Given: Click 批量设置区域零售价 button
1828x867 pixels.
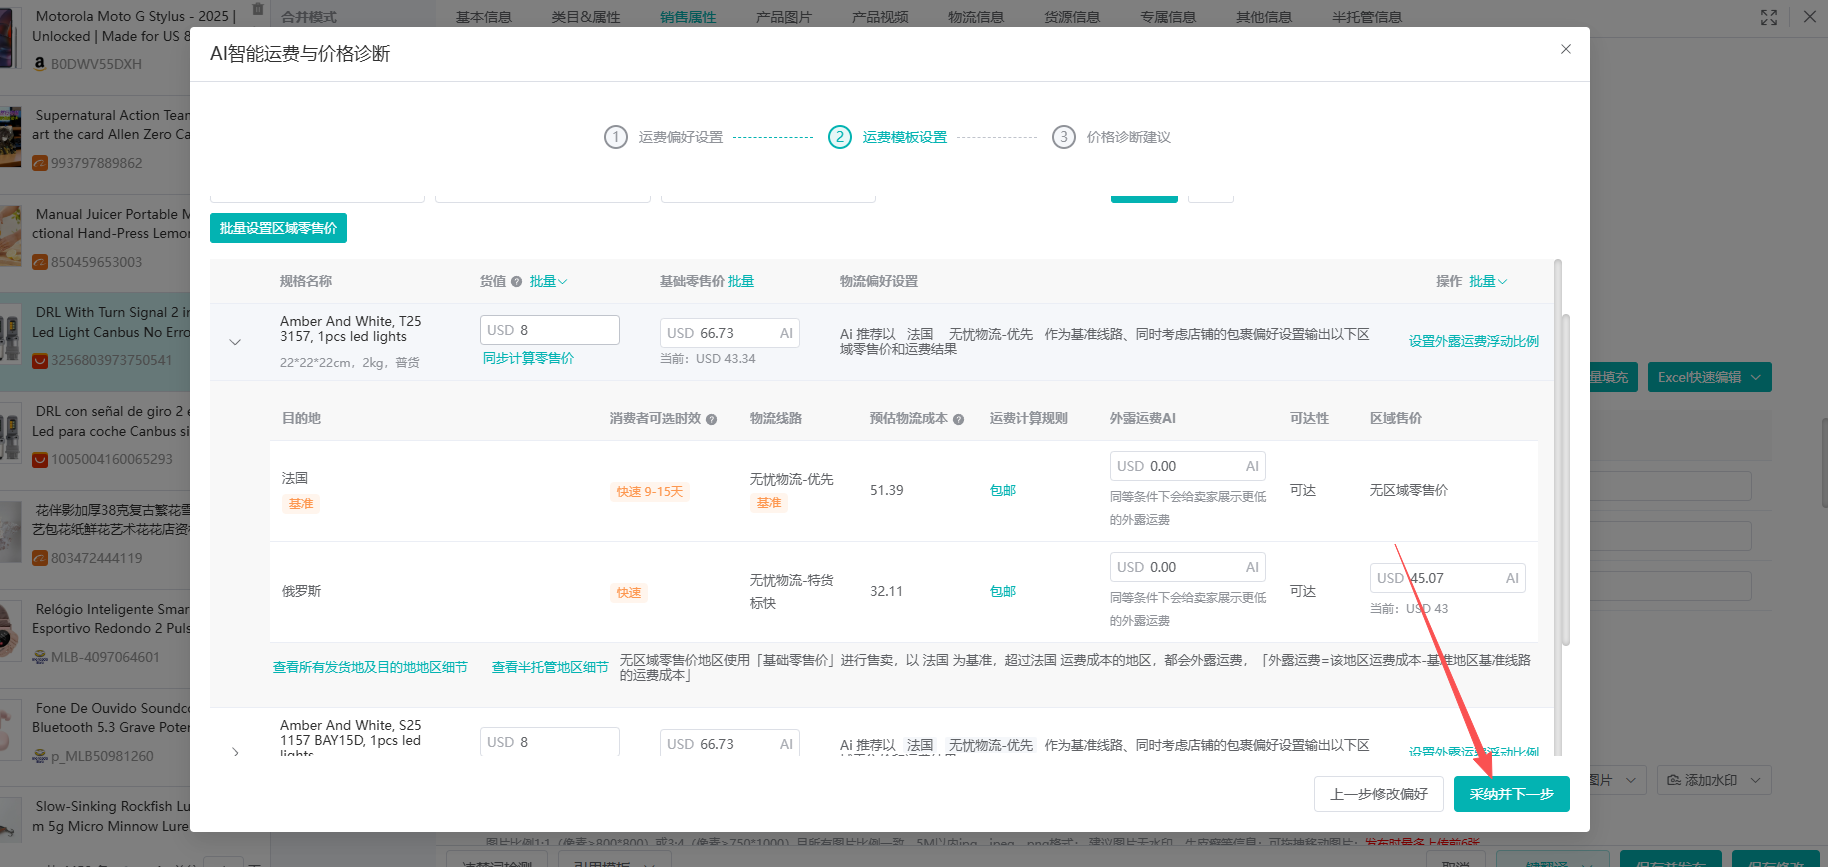Looking at the screenshot, I should 278,228.
